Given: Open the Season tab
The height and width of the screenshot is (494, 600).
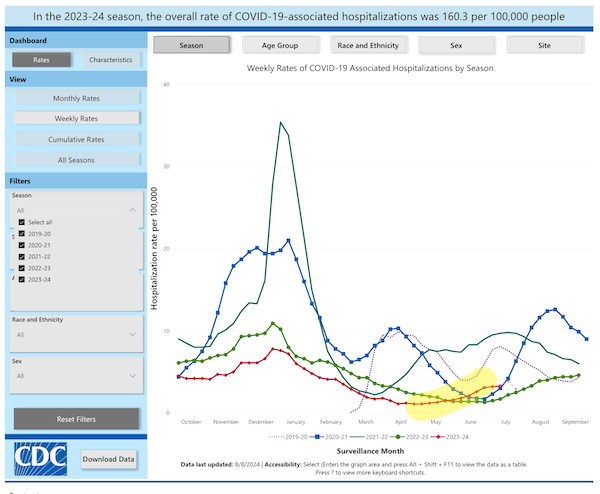Looking at the screenshot, I should 191,45.
